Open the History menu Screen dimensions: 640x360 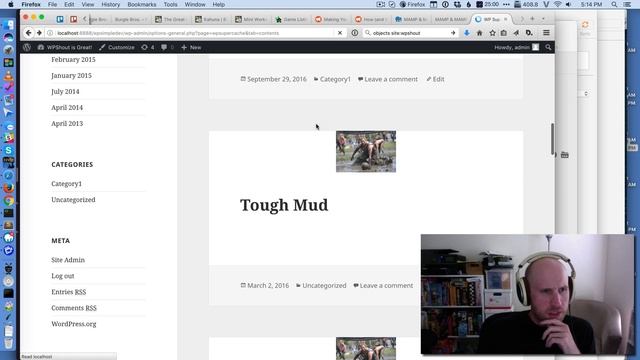110,4
